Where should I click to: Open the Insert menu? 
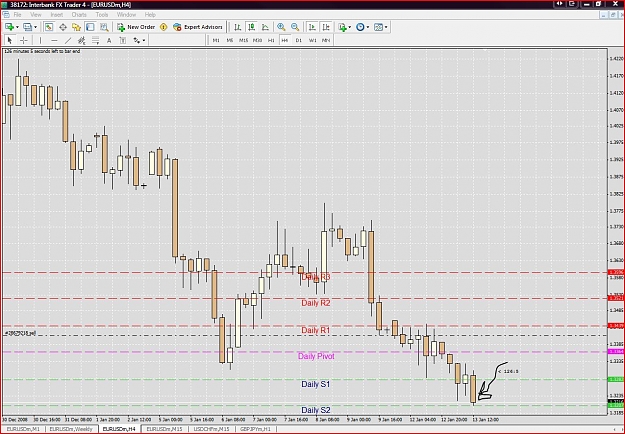[57, 15]
